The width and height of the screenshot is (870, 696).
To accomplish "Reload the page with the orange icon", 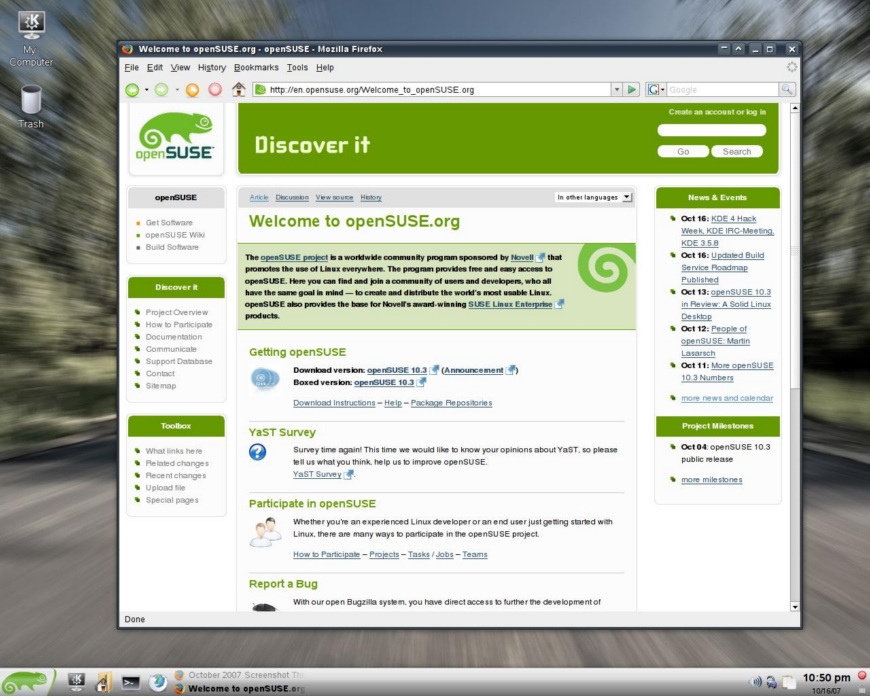I will pyautogui.click(x=192, y=89).
